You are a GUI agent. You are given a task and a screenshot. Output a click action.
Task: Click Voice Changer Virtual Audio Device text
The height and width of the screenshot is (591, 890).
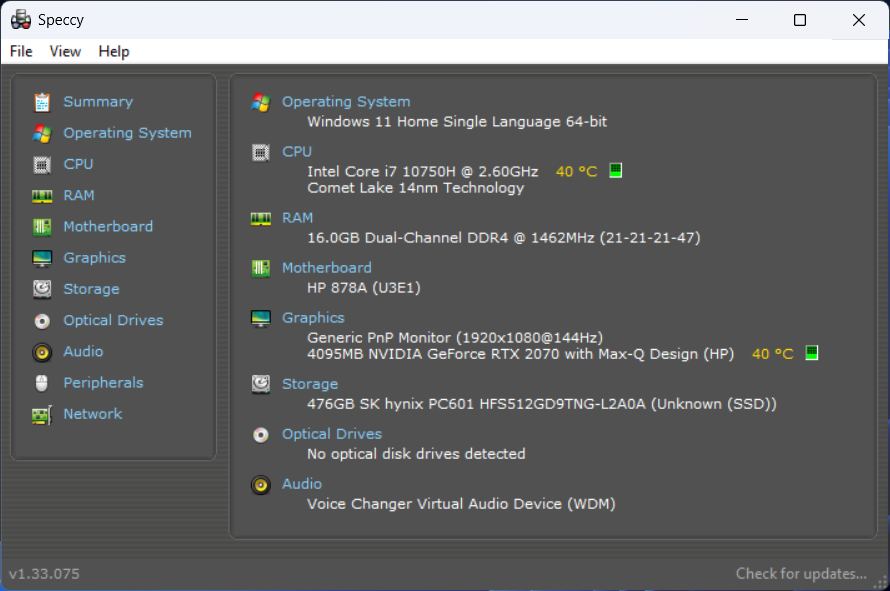pyautogui.click(x=461, y=504)
